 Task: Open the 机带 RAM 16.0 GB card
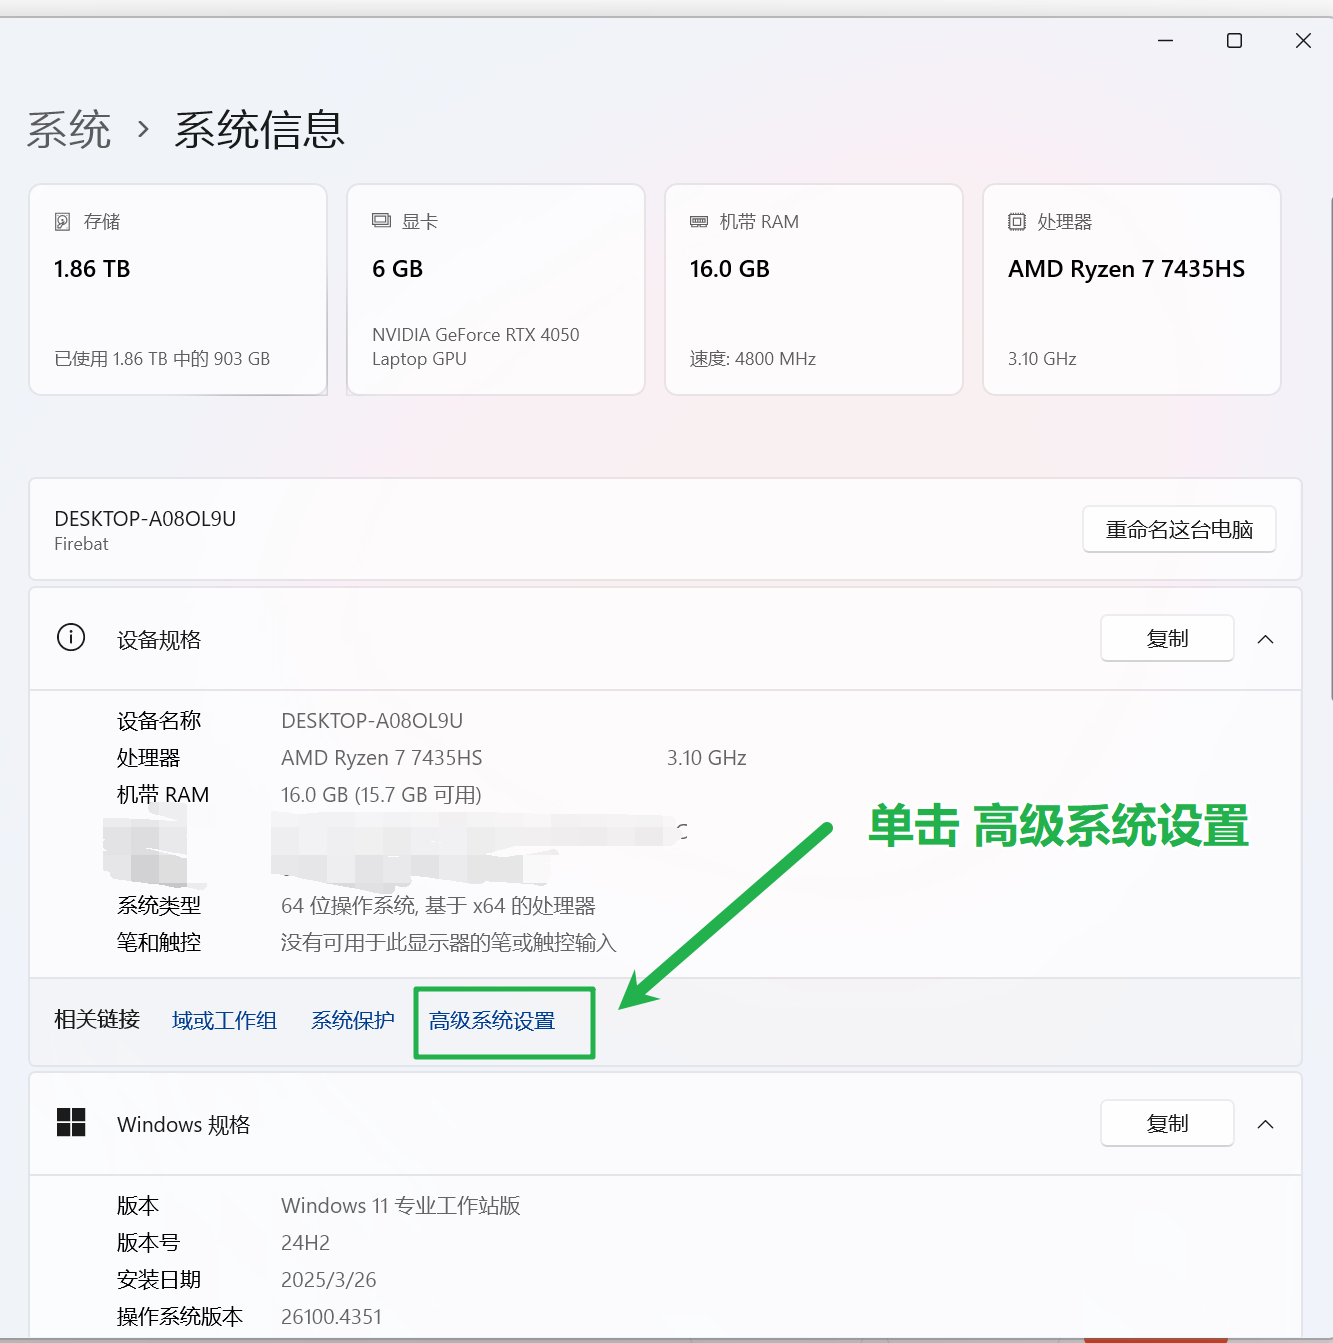814,289
